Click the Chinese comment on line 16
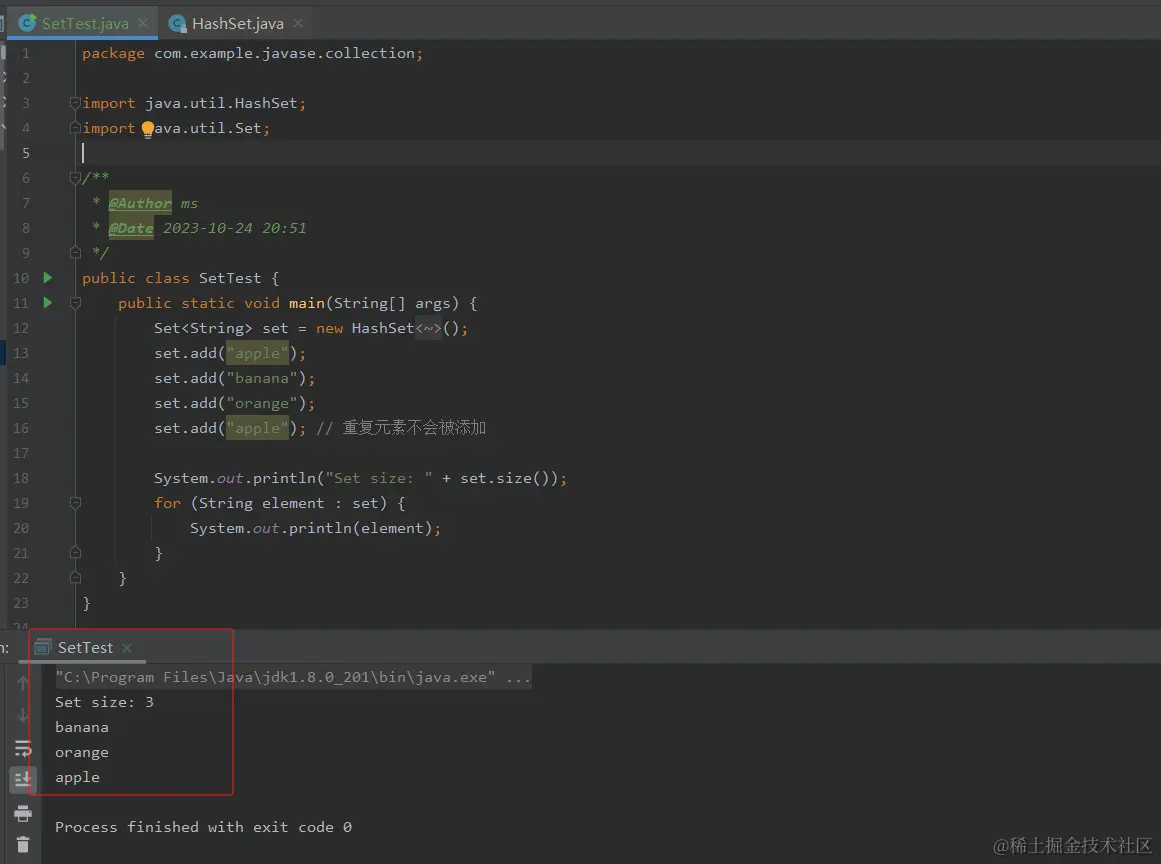 [401, 428]
